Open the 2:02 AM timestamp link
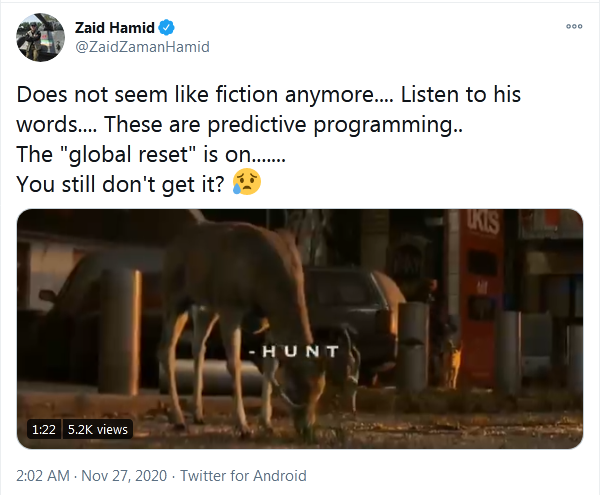This screenshot has width=602, height=495. pos(43,476)
